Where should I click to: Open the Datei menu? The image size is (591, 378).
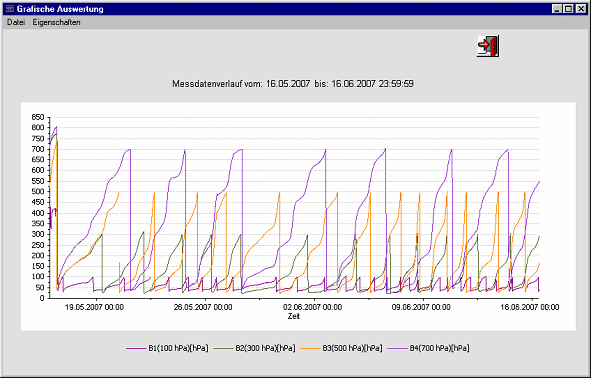[16, 22]
